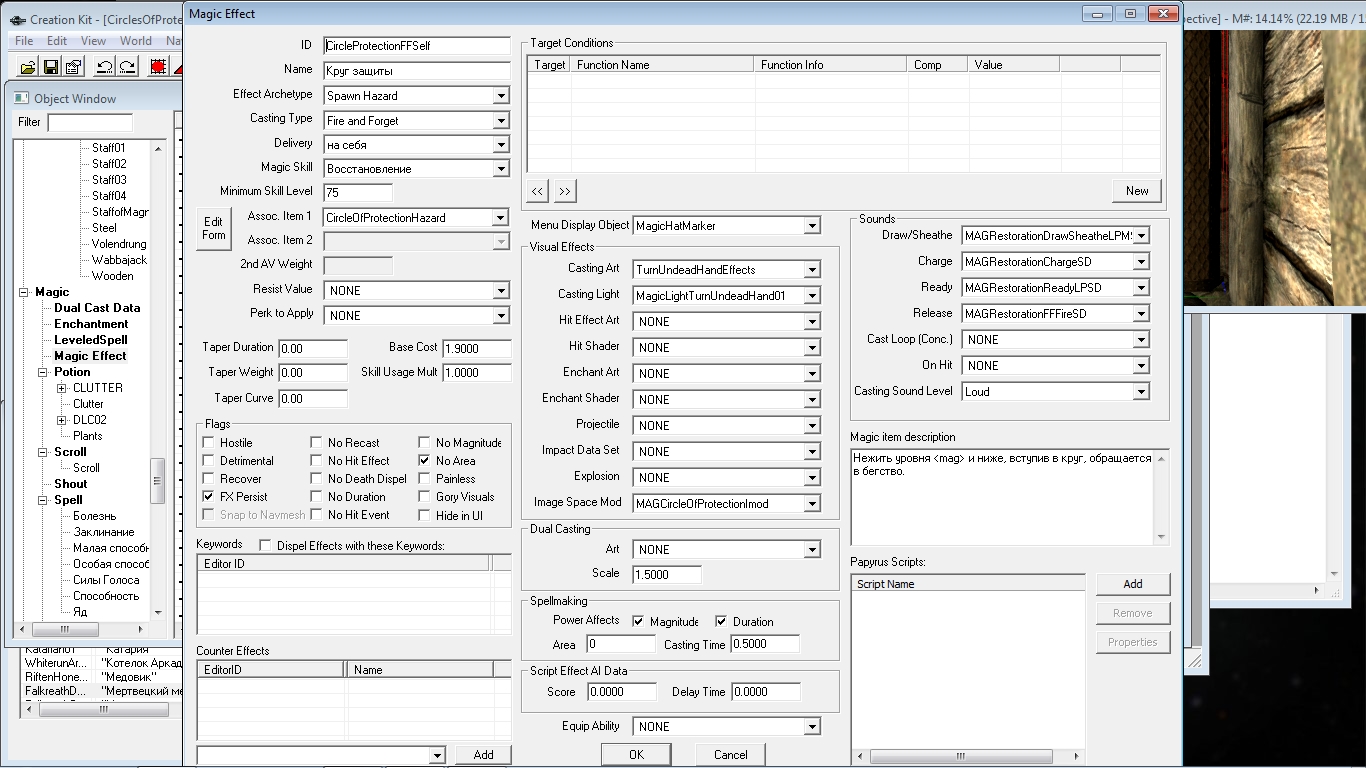
Task: Click the undo arrow toolbar icon
Action: (104, 67)
